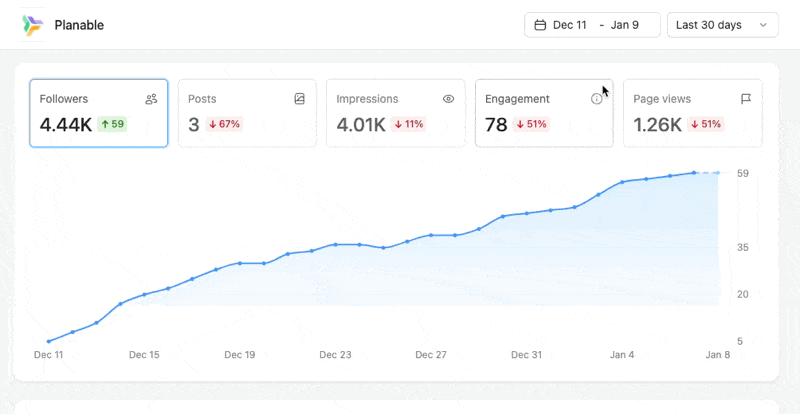Expand the dropdown chevron beside Last 30 days
This screenshot has width=800, height=414.
[x=764, y=25]
